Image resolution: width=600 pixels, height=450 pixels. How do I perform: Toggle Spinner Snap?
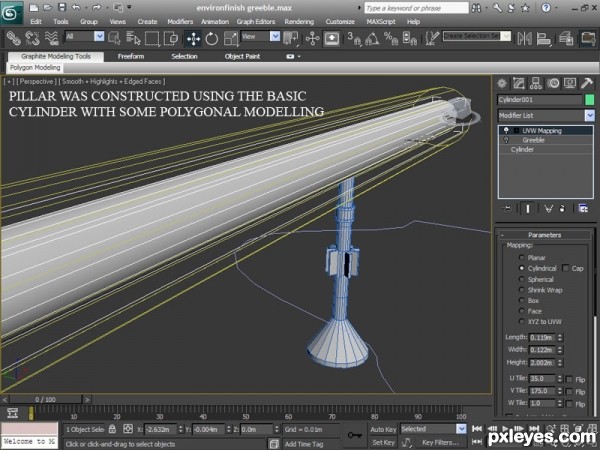click(409, 38)
